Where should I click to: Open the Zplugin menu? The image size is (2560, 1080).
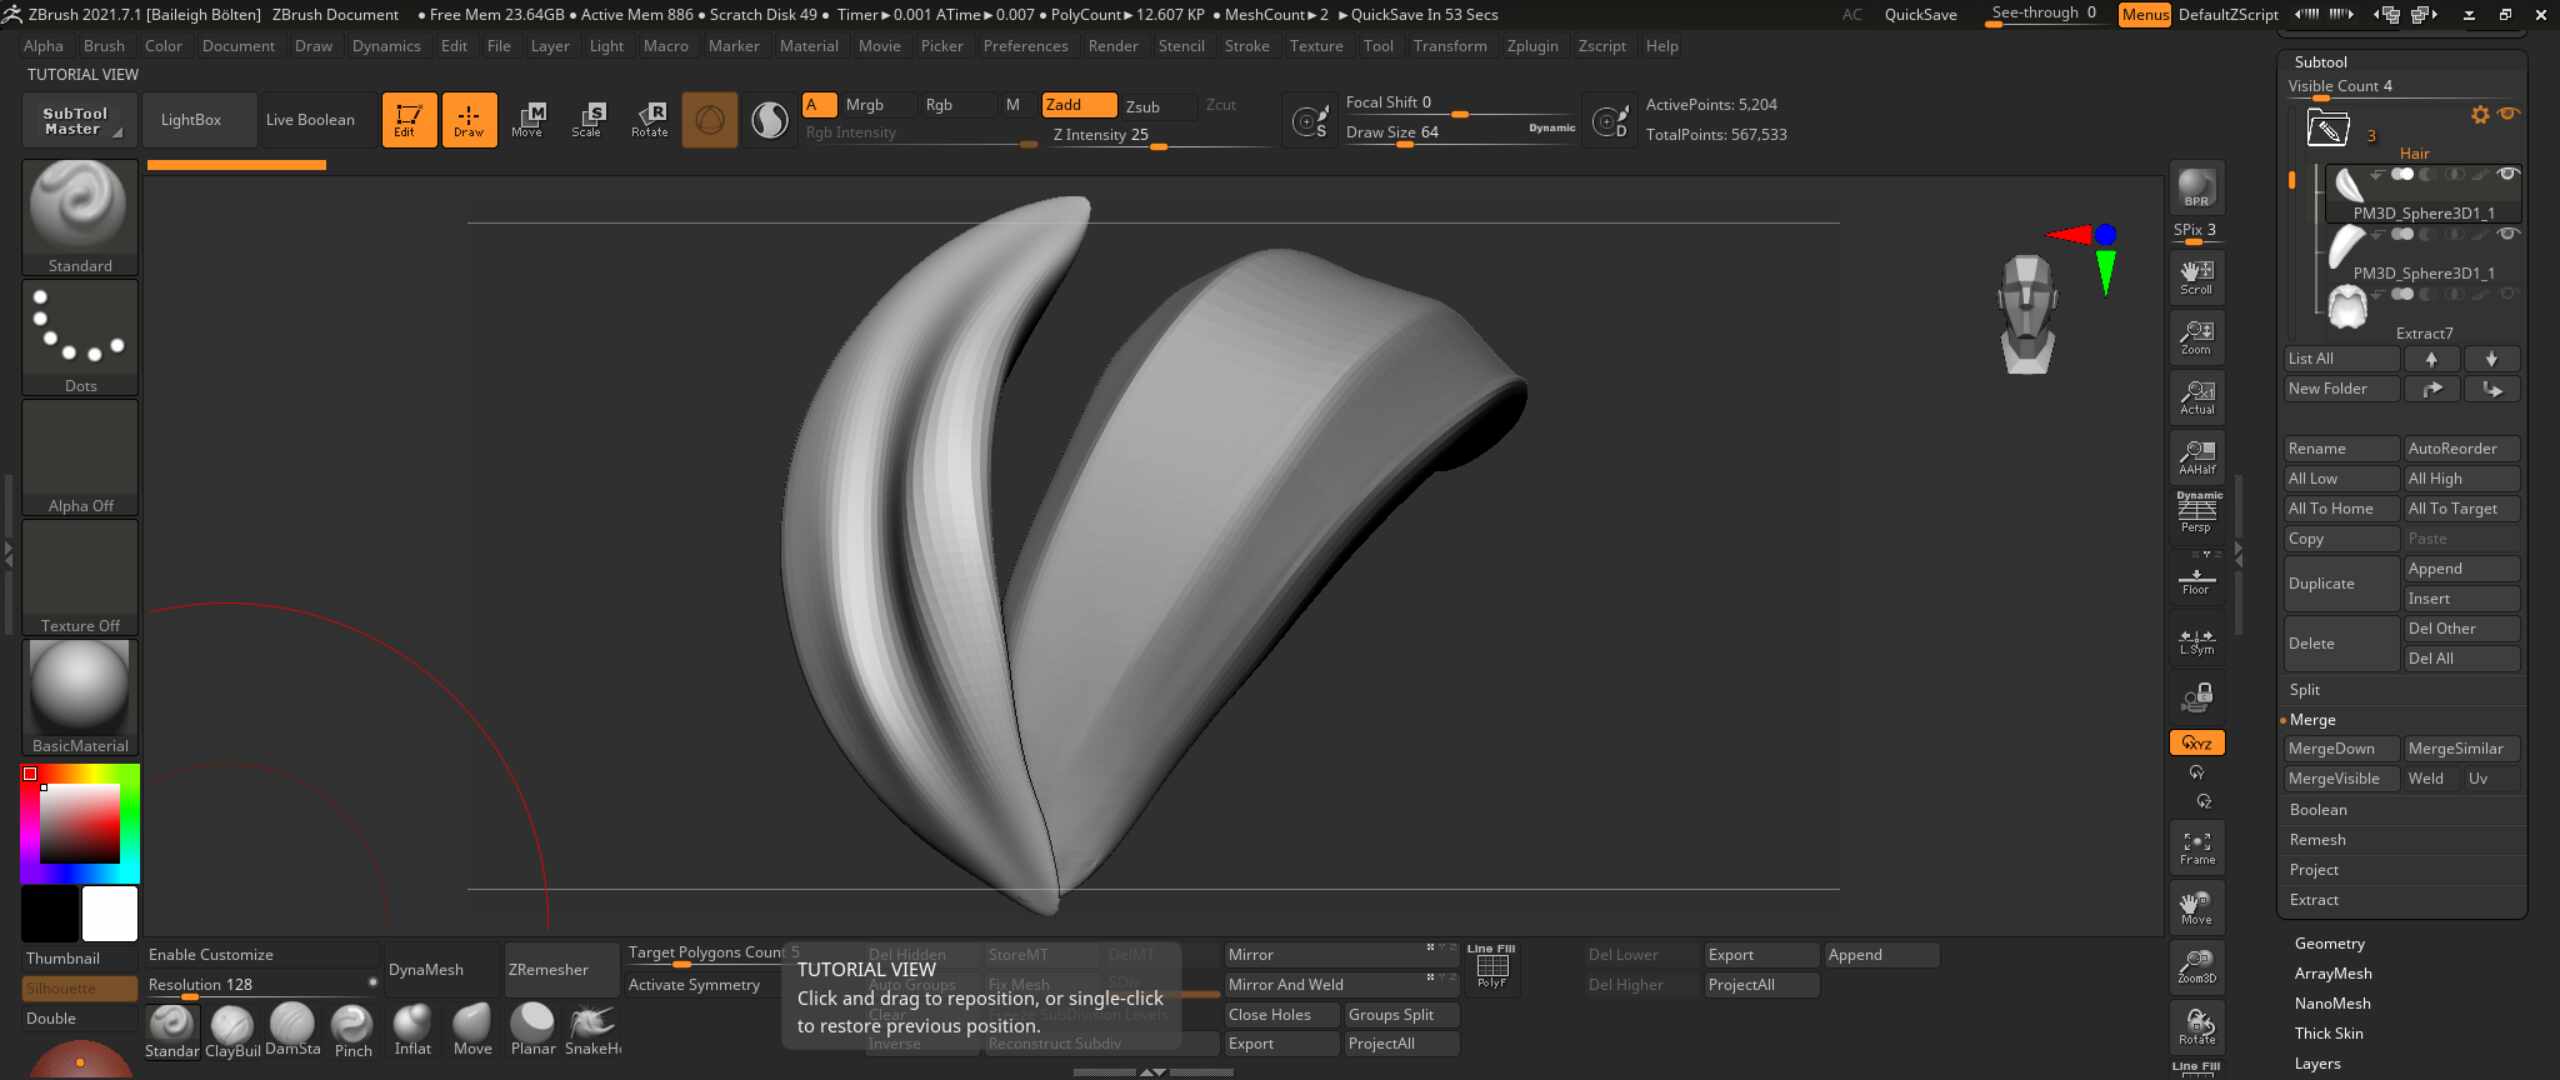(1532, 46)
